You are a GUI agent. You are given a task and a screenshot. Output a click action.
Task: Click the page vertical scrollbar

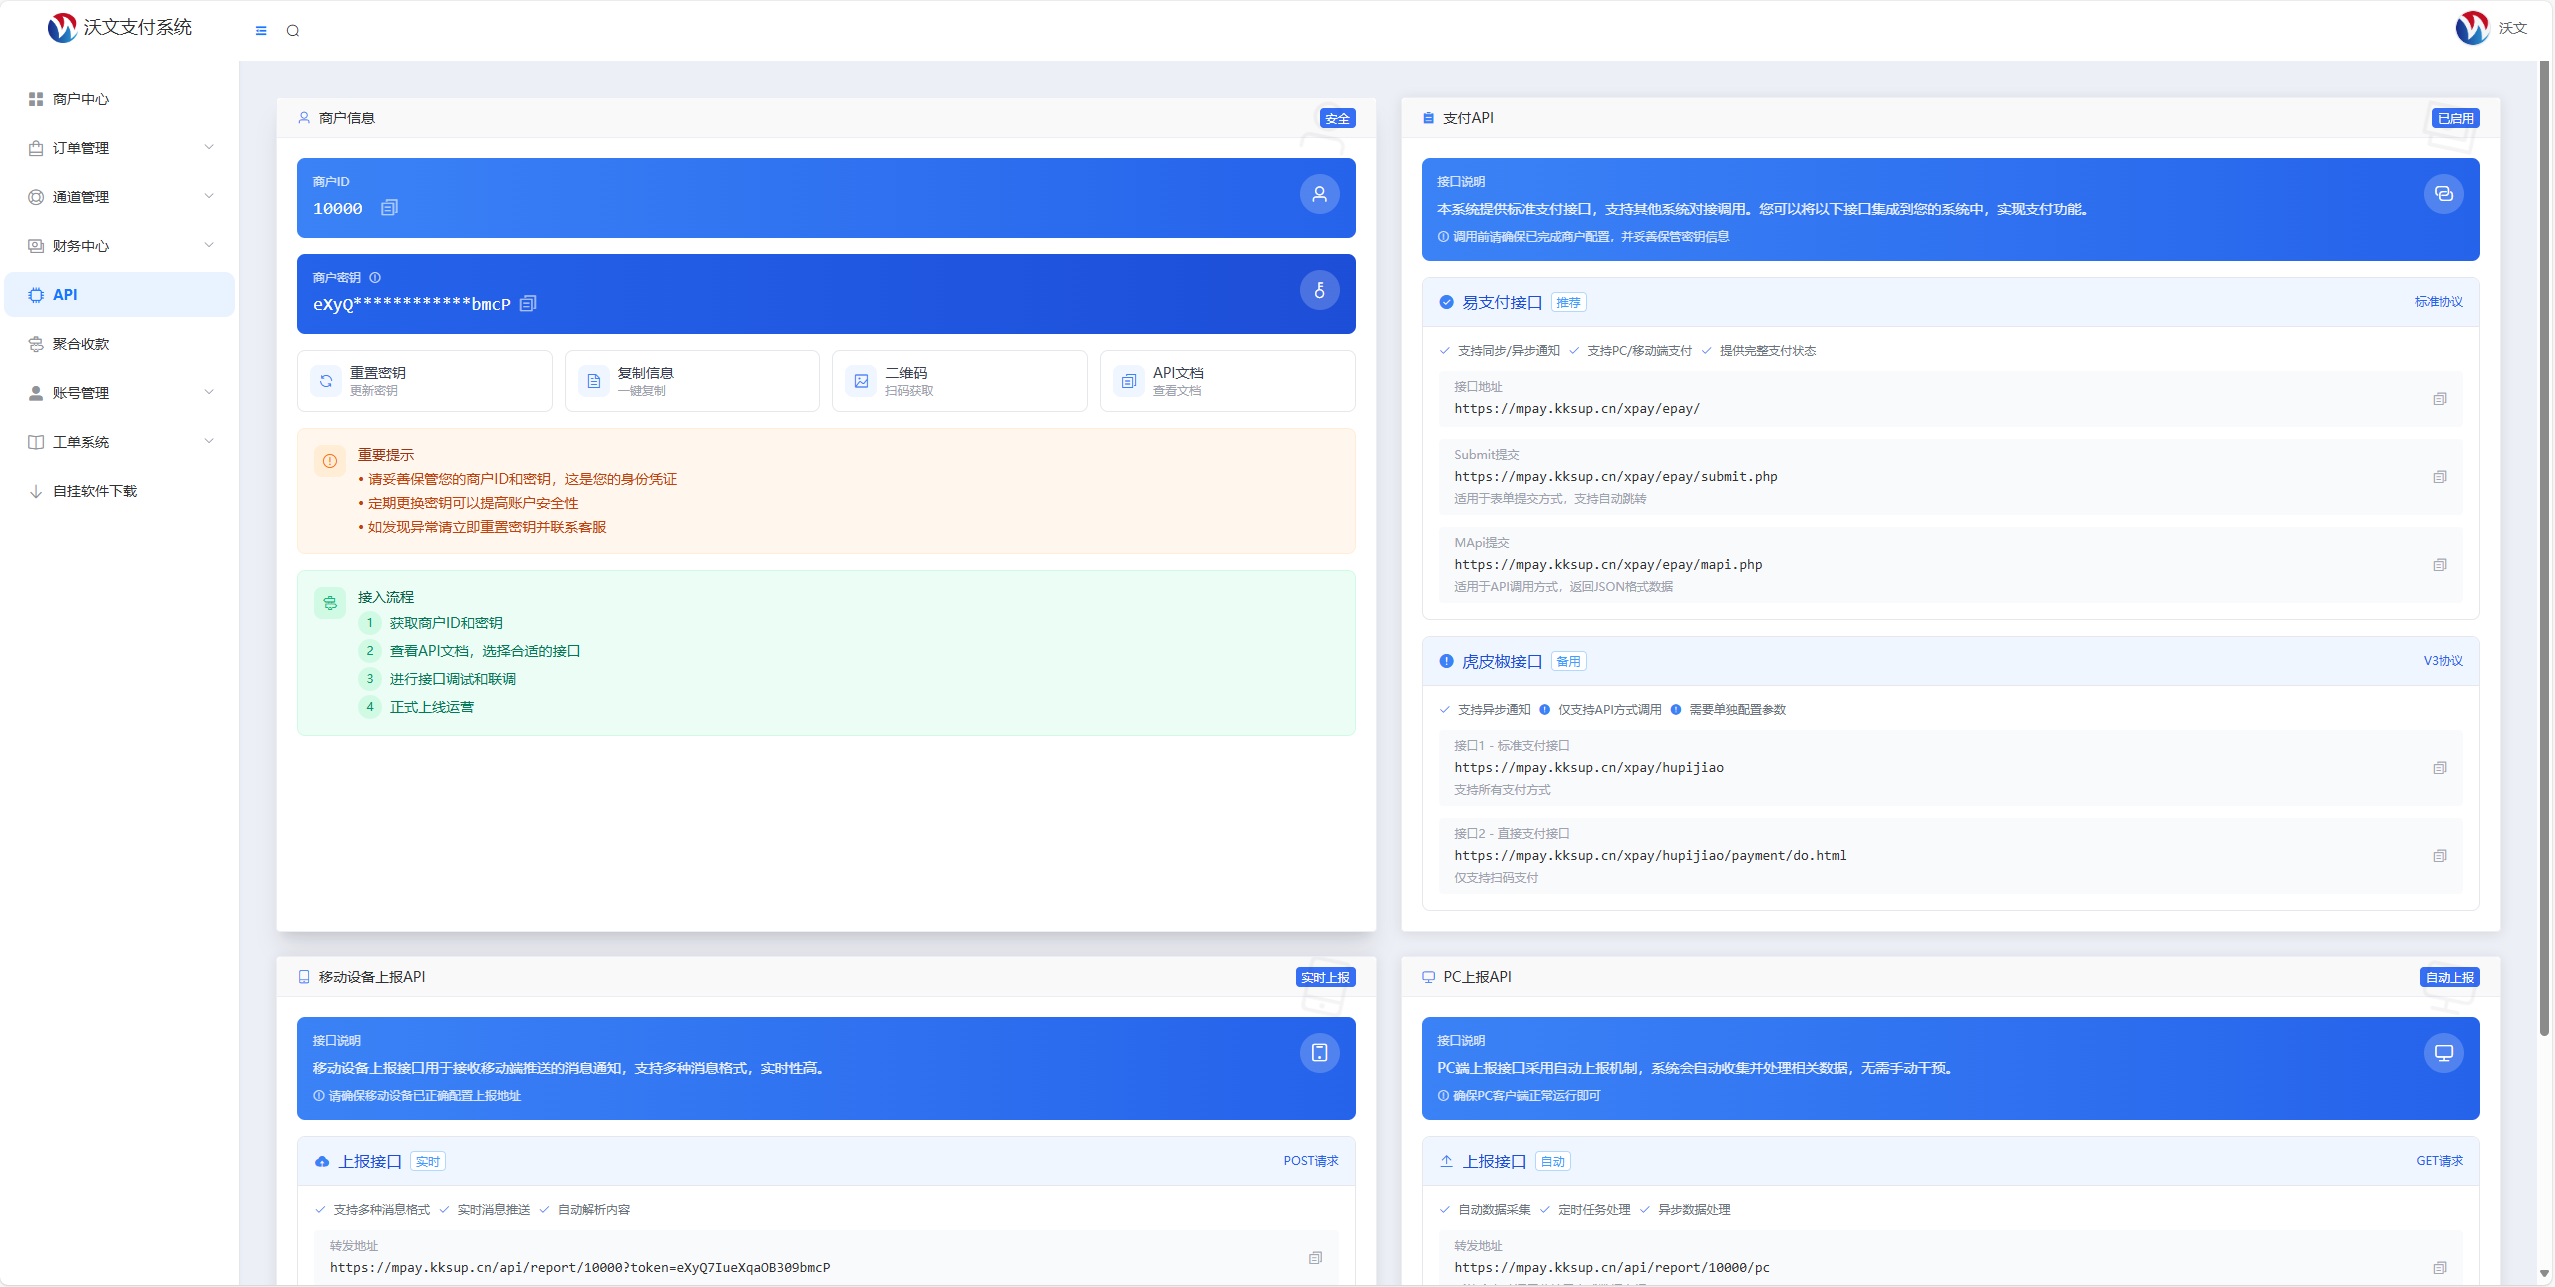click(x=2544, y=550)
